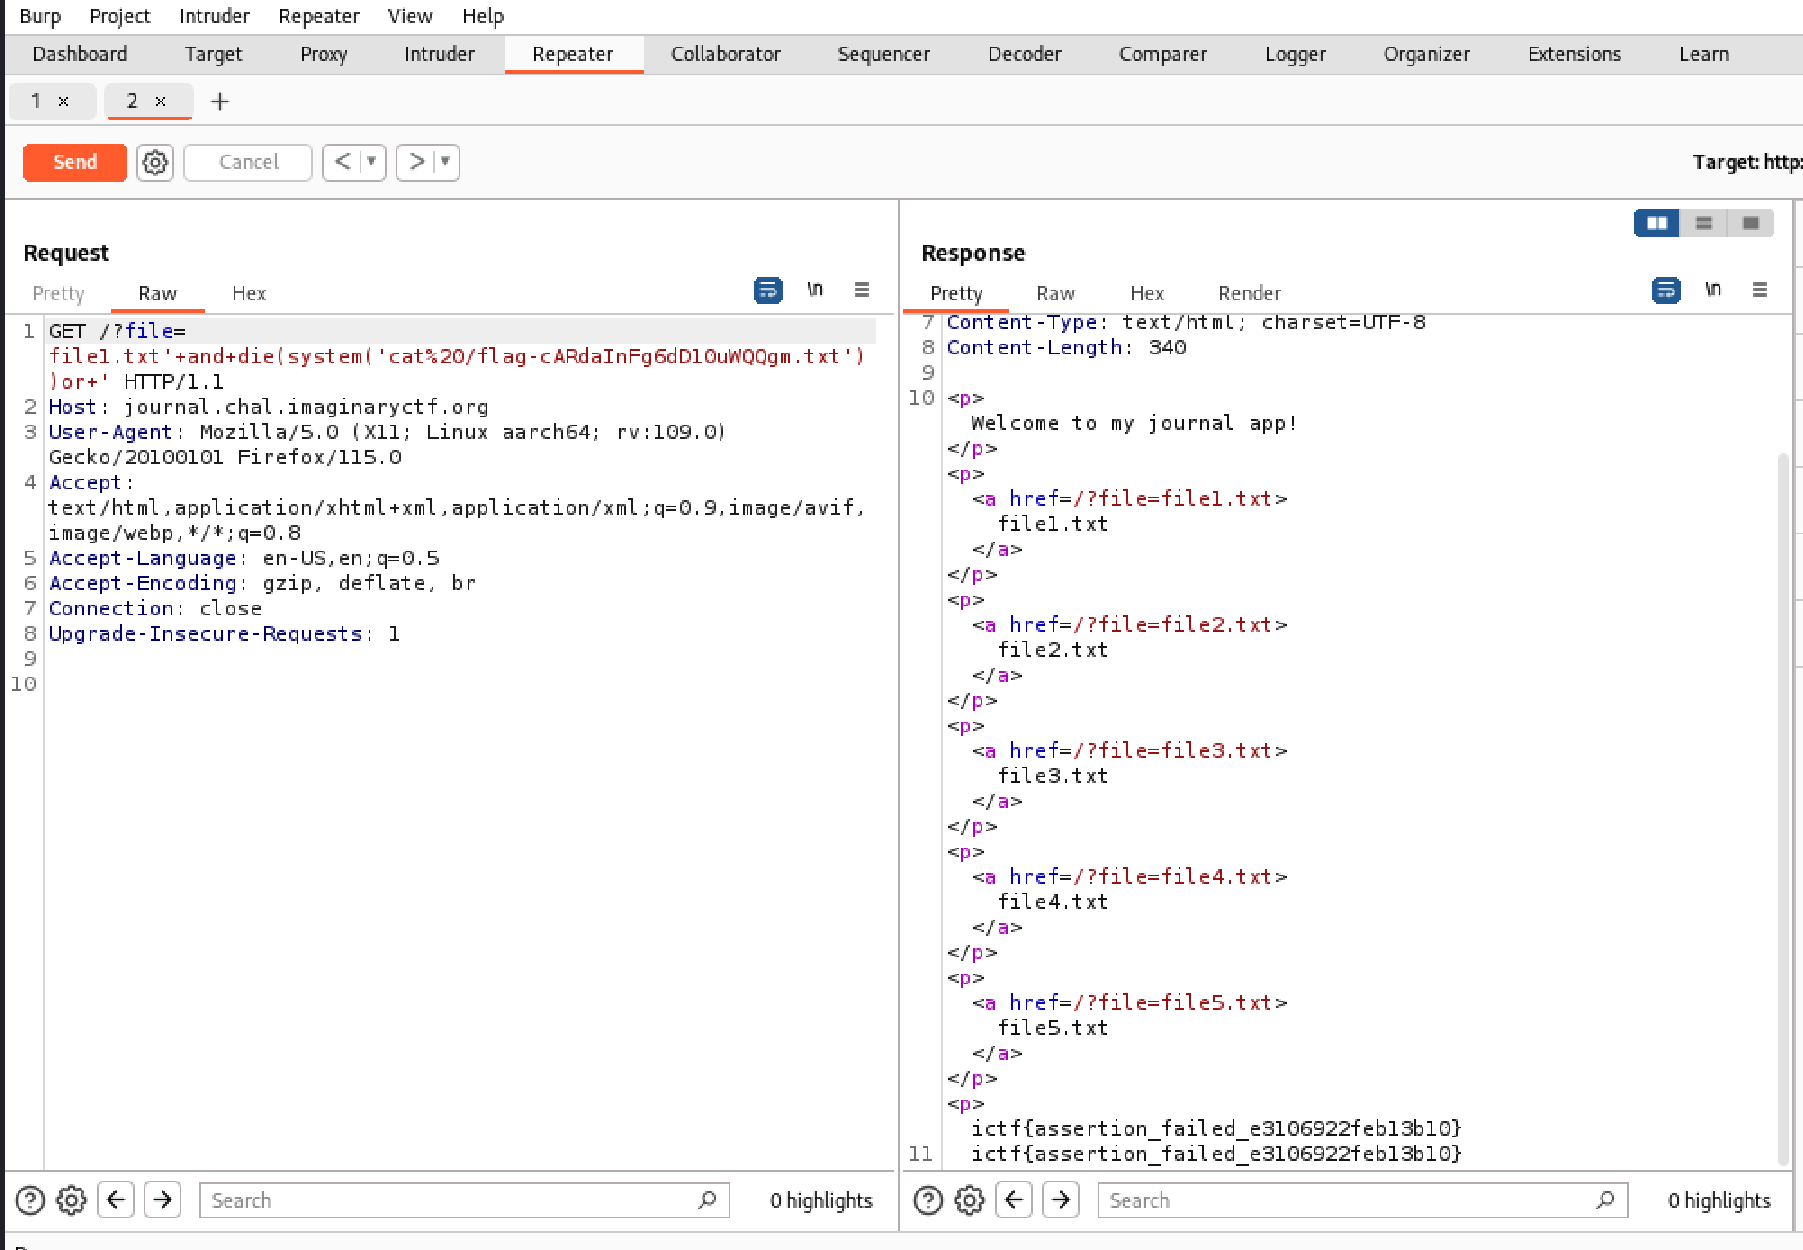Select Repeater tab 1
This screenshot has width=1803, height=1250.
coord(36,101)
